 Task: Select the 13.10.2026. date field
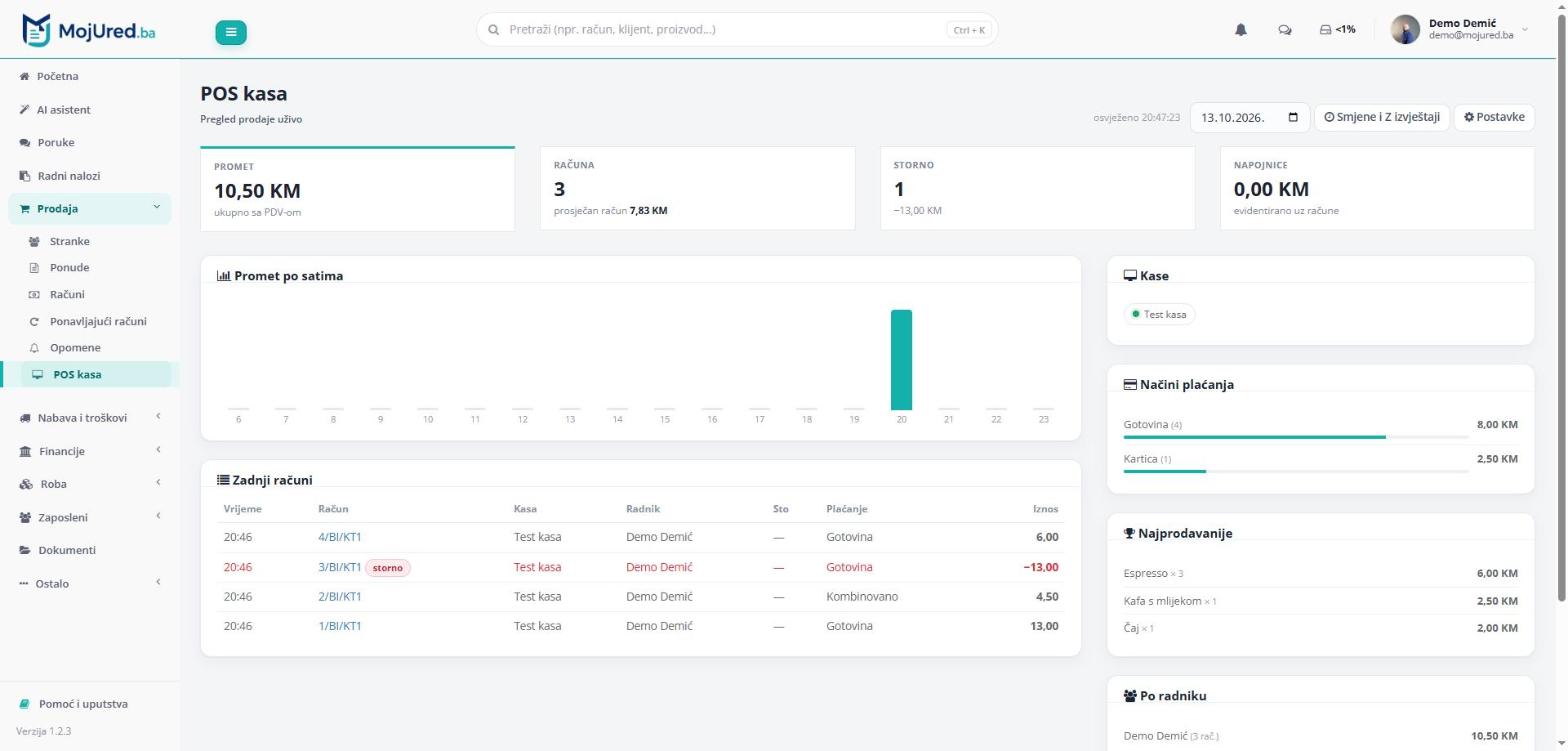click(1249, 117)
